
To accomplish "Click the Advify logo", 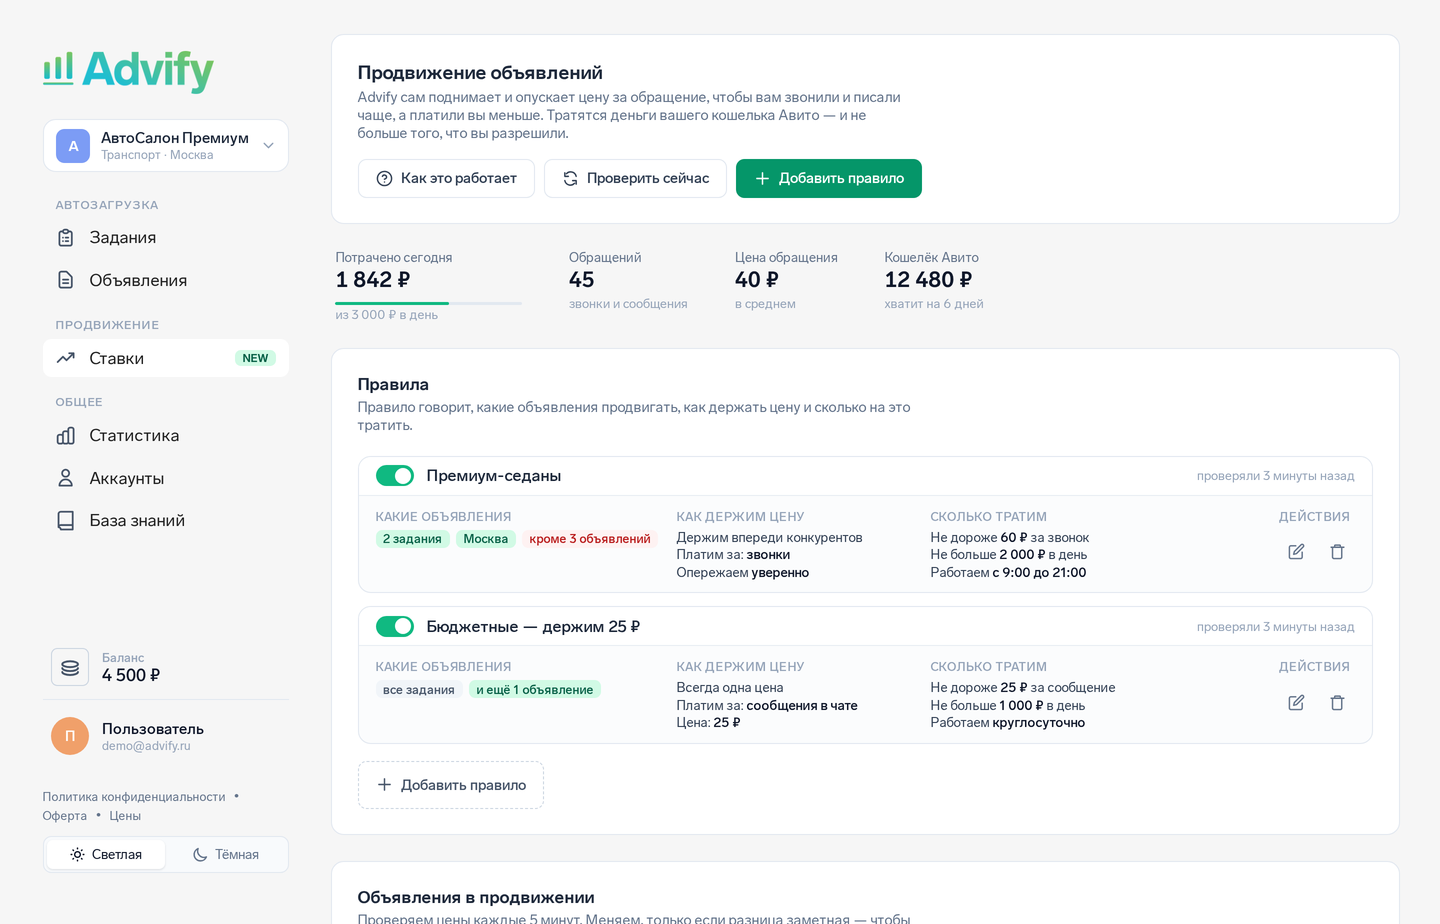I will pyautogui.click(x=128, y=71).
